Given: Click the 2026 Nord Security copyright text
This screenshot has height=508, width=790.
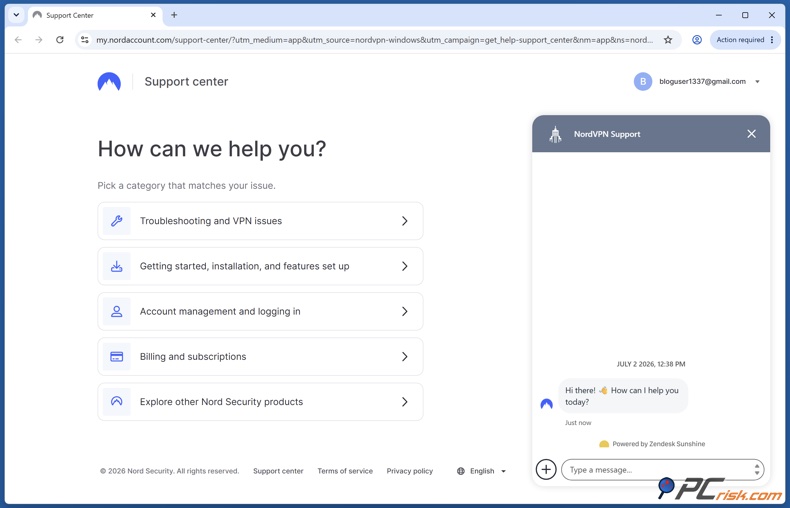Looking at the screenshot, I should point(169,471).
